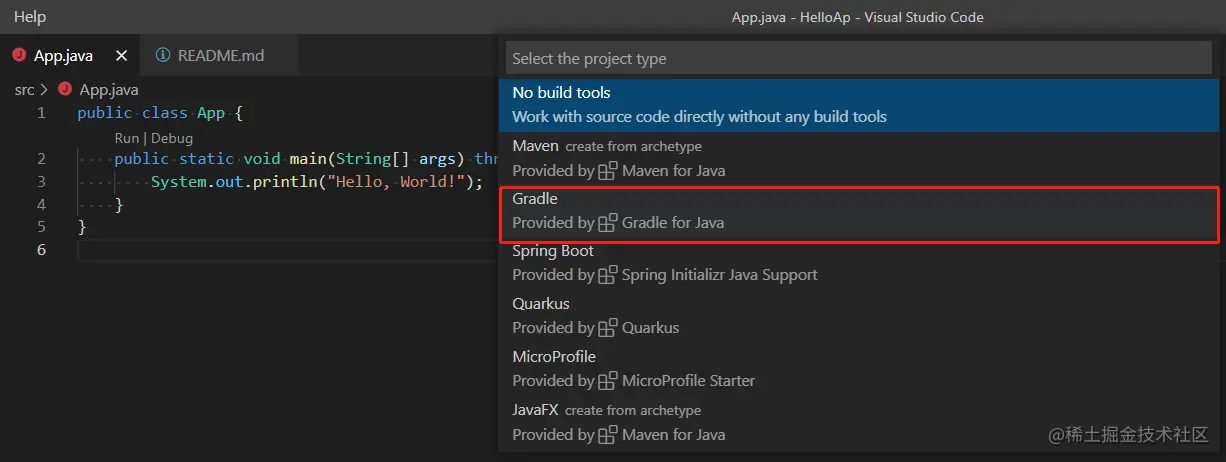Close the App.java editor tab
Image resolution: width=1226 pixels, height=462 pixels.
coord(122,56)
